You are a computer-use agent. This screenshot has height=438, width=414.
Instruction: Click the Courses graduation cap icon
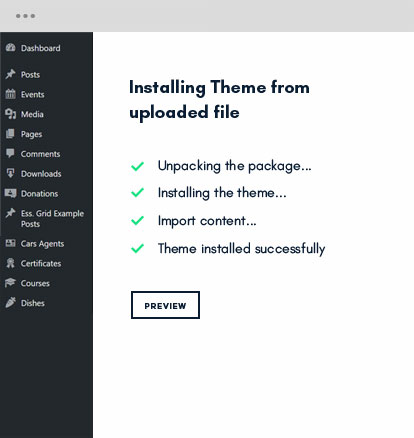point(10,283)
